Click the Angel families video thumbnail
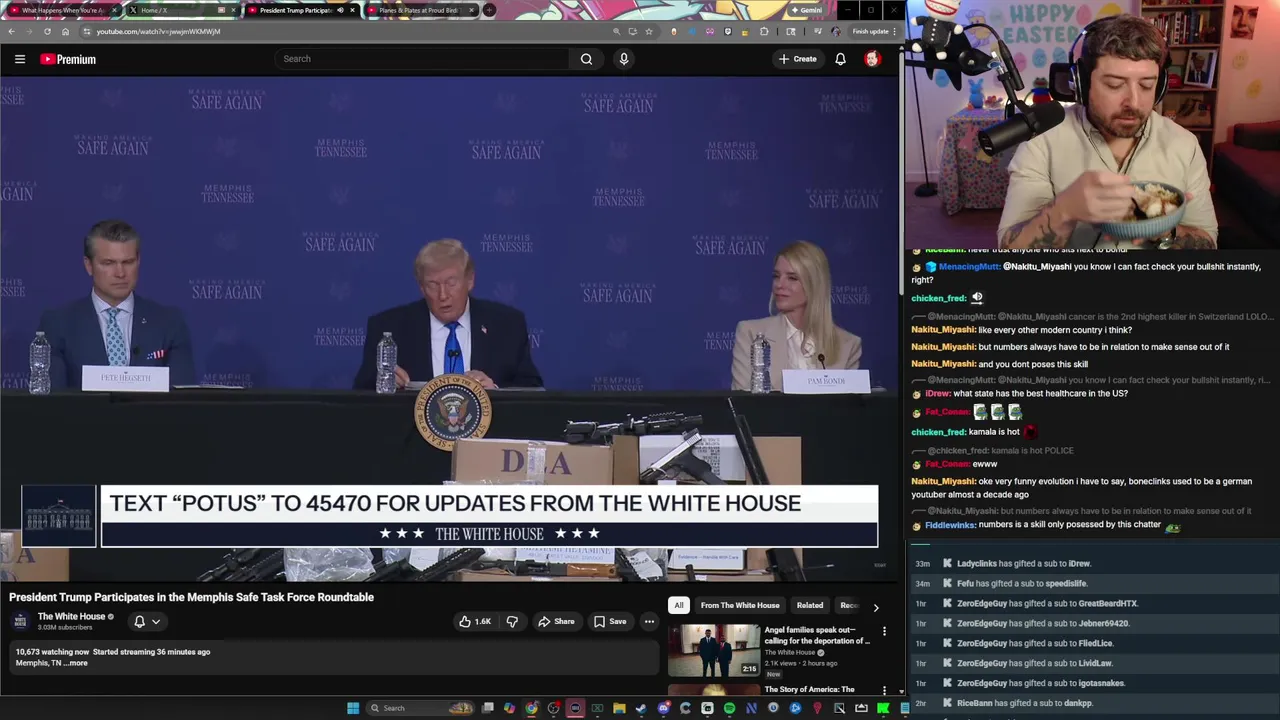 point(714,650)
